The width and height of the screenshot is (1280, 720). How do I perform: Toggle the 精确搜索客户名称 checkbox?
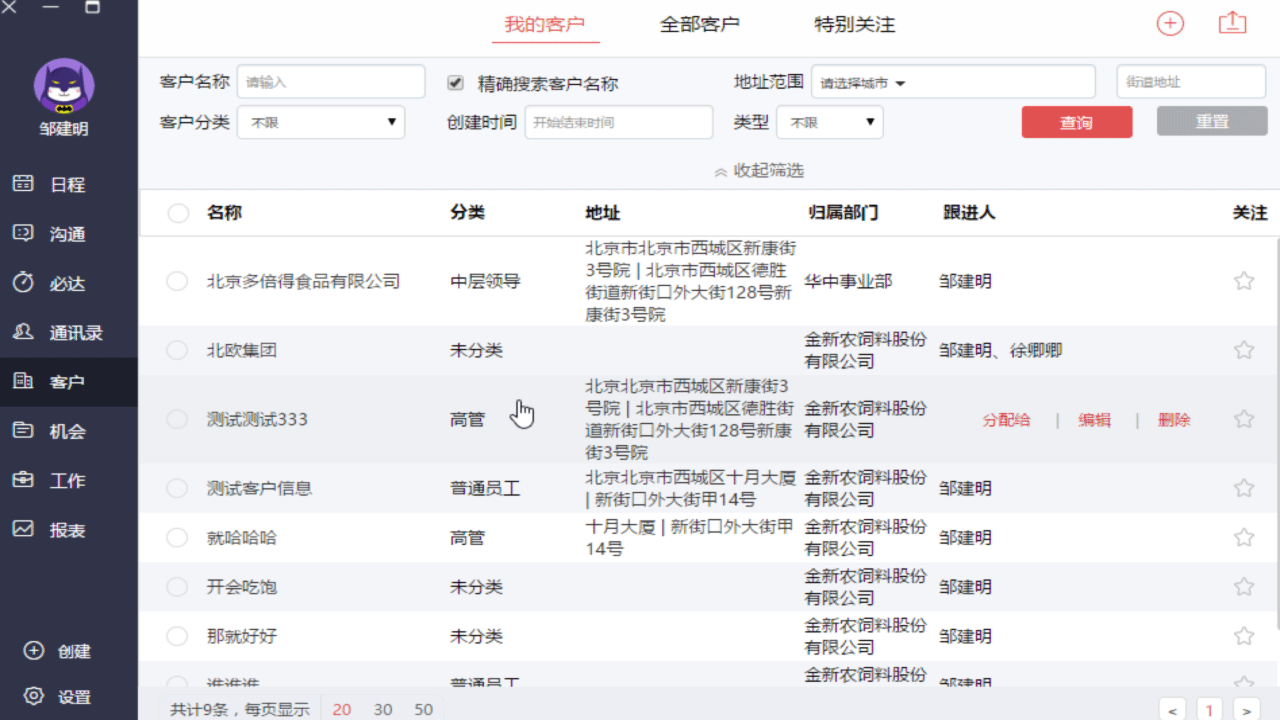456,83
